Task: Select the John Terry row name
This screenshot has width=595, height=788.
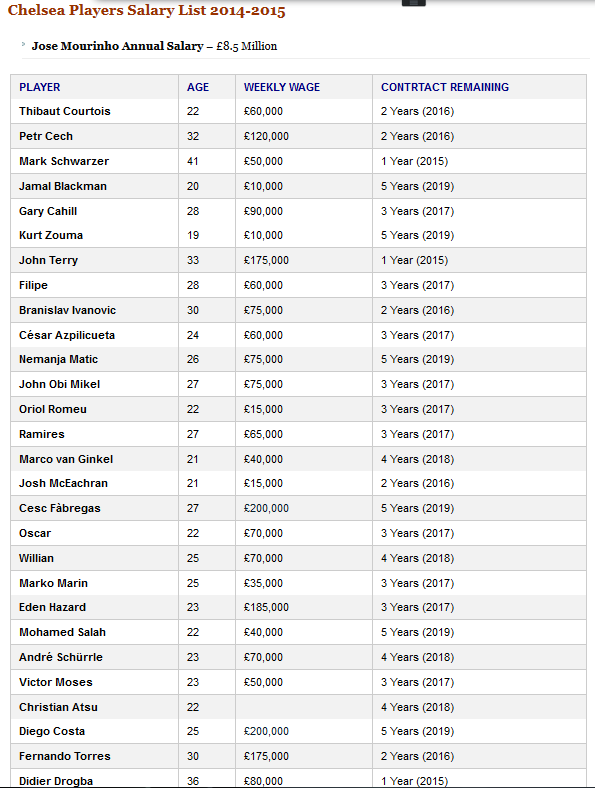Action: (49, 260)
